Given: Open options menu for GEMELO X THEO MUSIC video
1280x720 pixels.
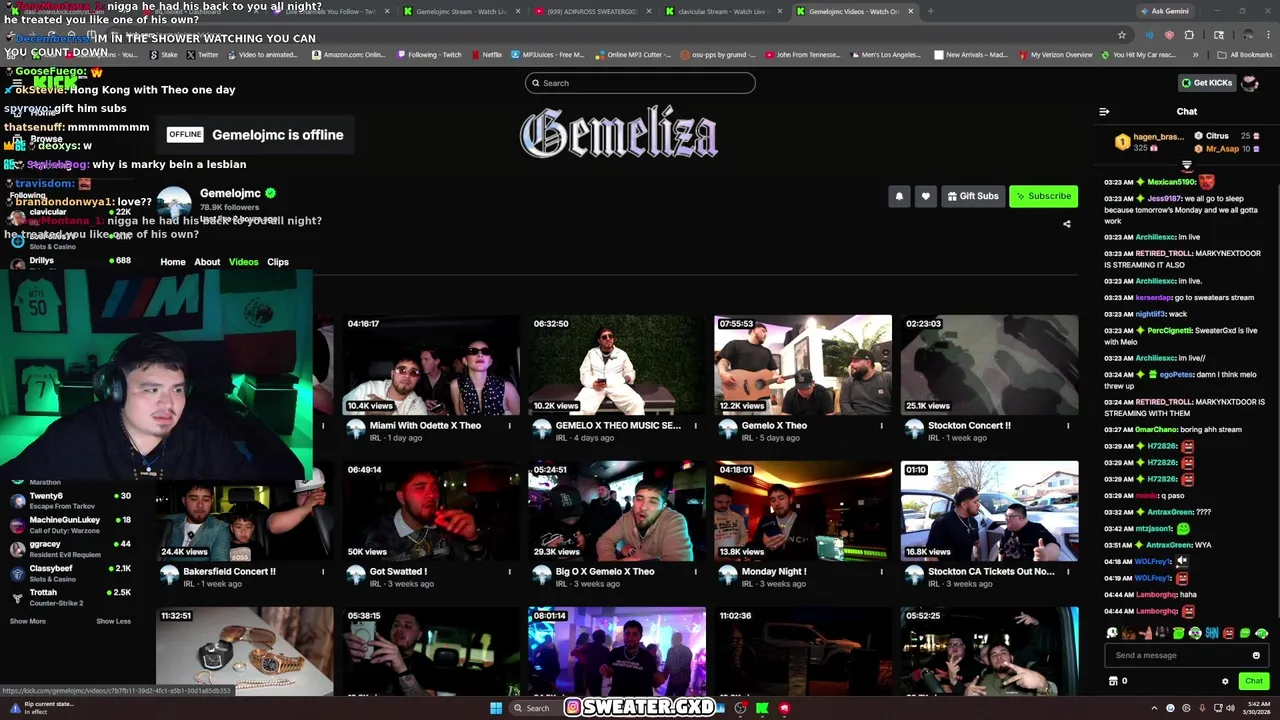Looking at the screenshot, I should coord(695,426).
